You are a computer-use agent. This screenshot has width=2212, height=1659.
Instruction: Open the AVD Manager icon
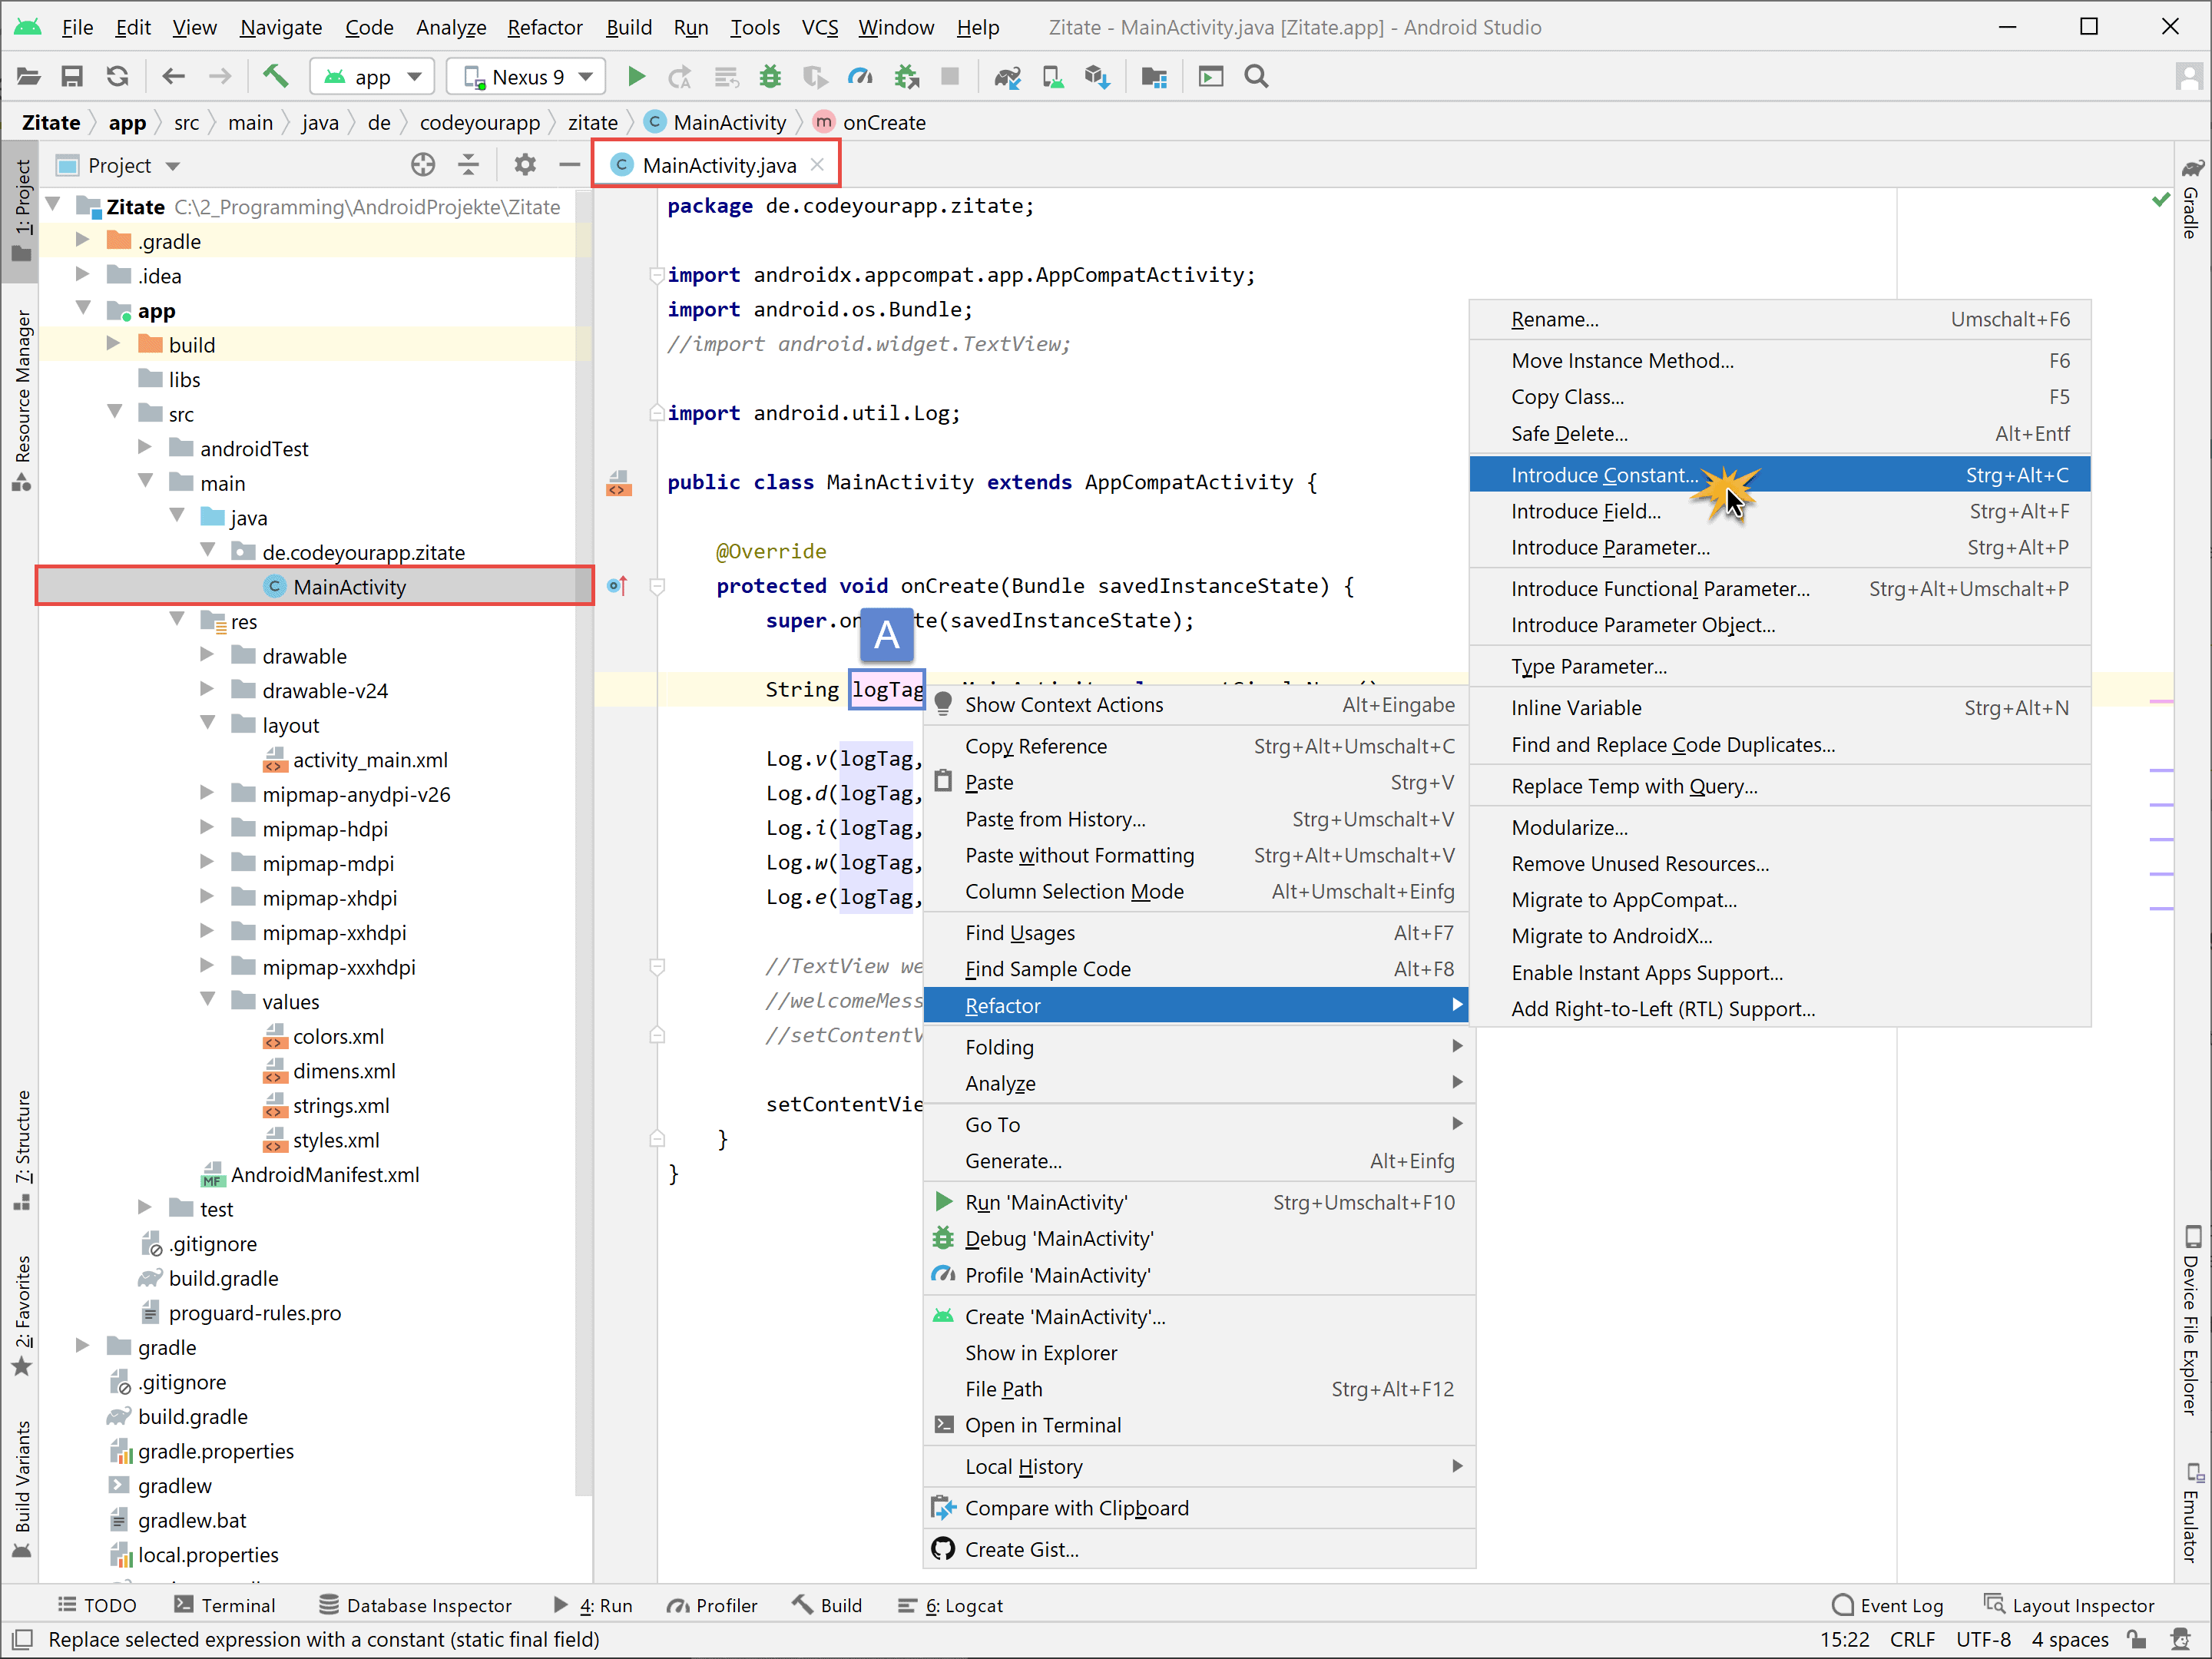point(1052,77)
